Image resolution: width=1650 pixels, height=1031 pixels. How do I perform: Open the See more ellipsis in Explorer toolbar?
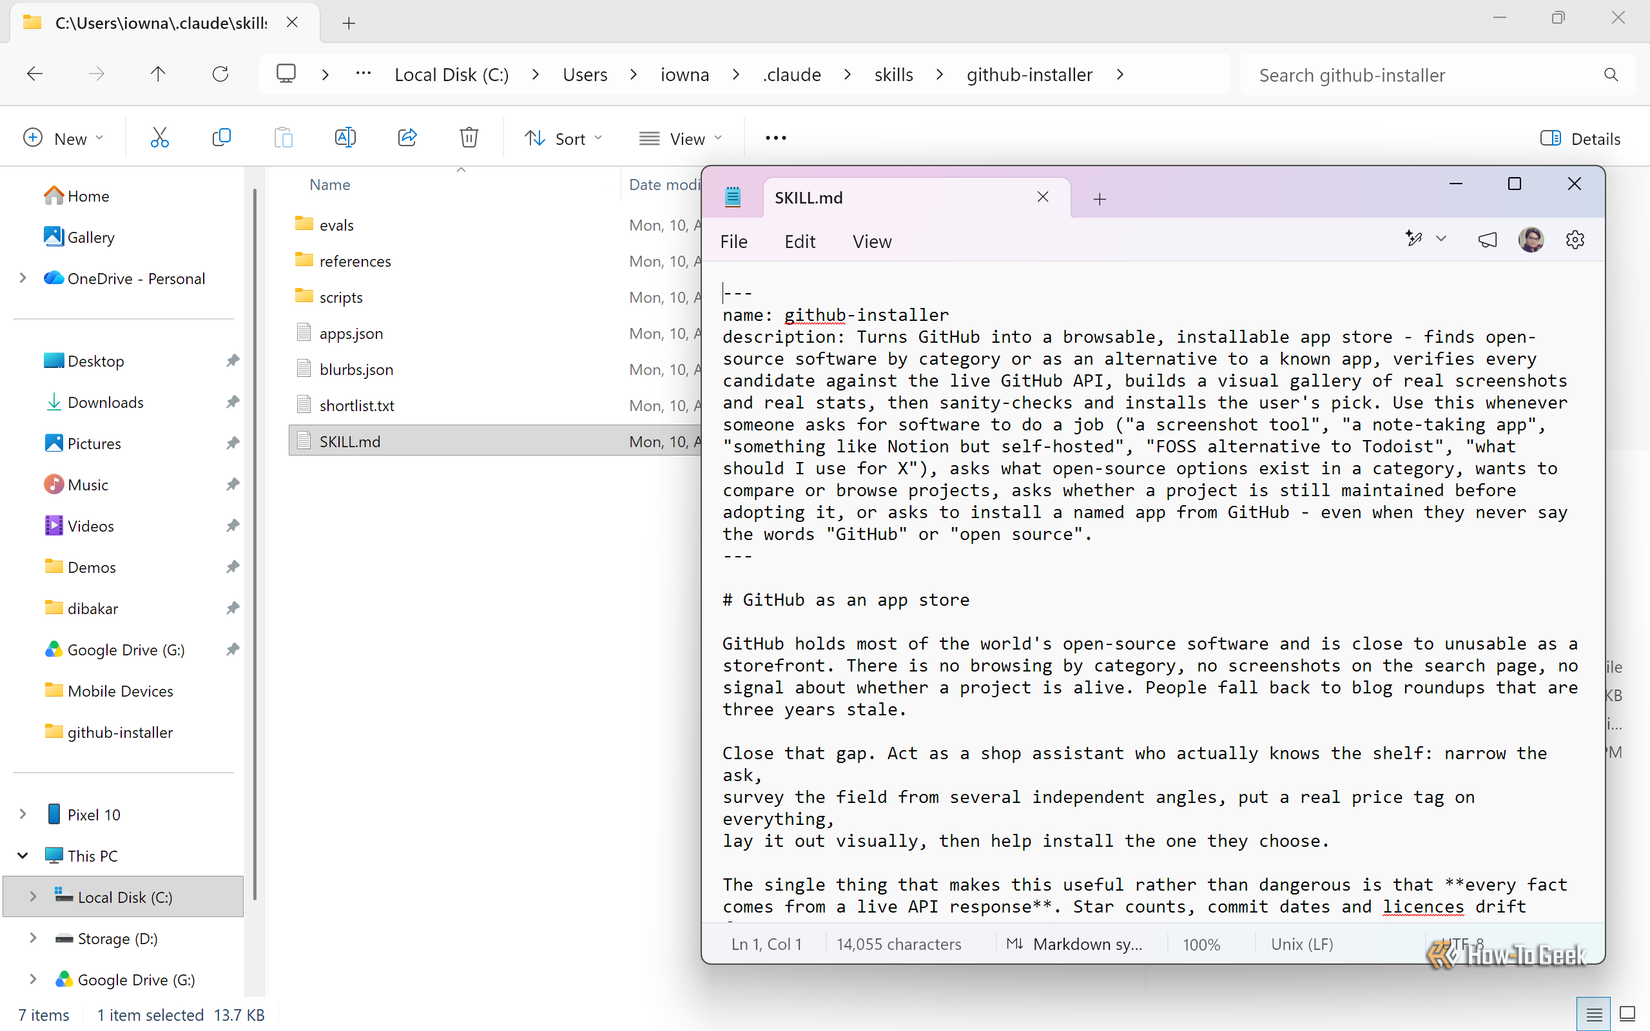coord(776,138)
